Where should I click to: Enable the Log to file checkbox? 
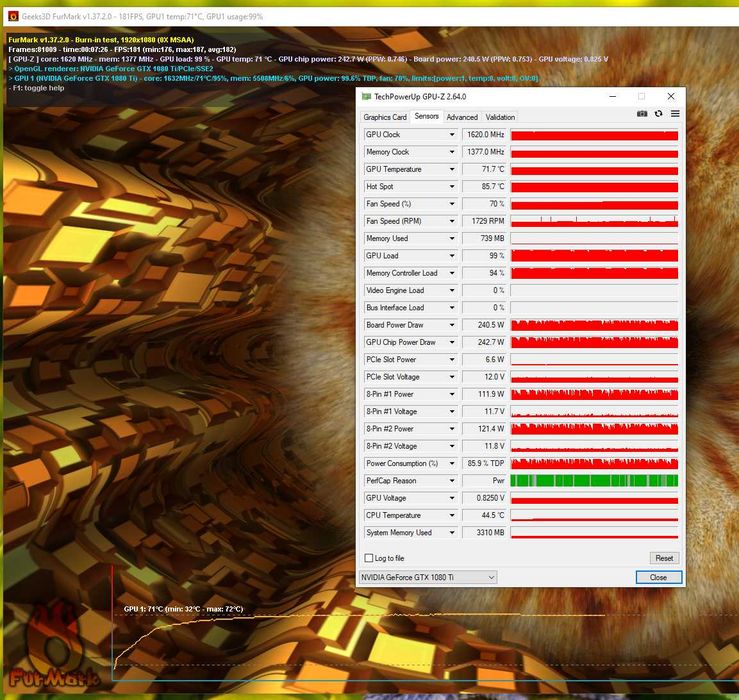coord(369,558)
